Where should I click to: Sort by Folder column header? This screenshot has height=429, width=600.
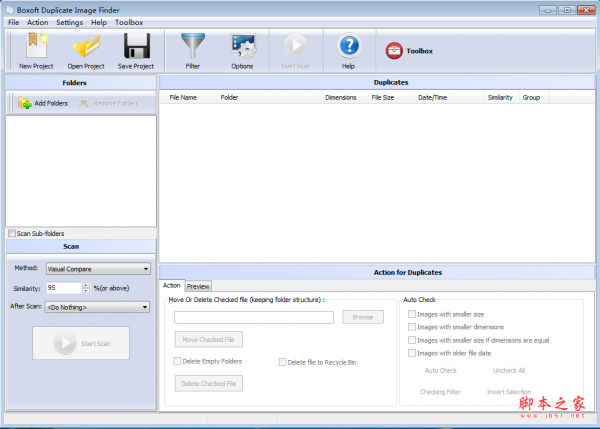coord(270,98)
